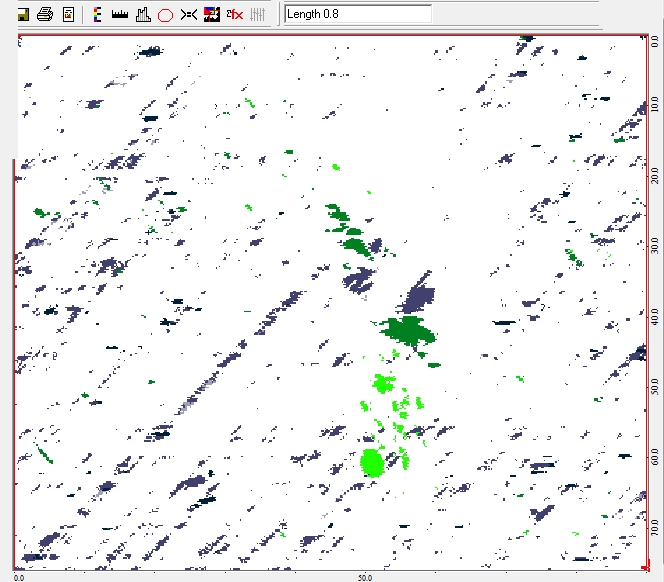Click the 50.0 mark on bottom ruler
The height and width of the screenshot is (582, 664).
coord(365,577)
